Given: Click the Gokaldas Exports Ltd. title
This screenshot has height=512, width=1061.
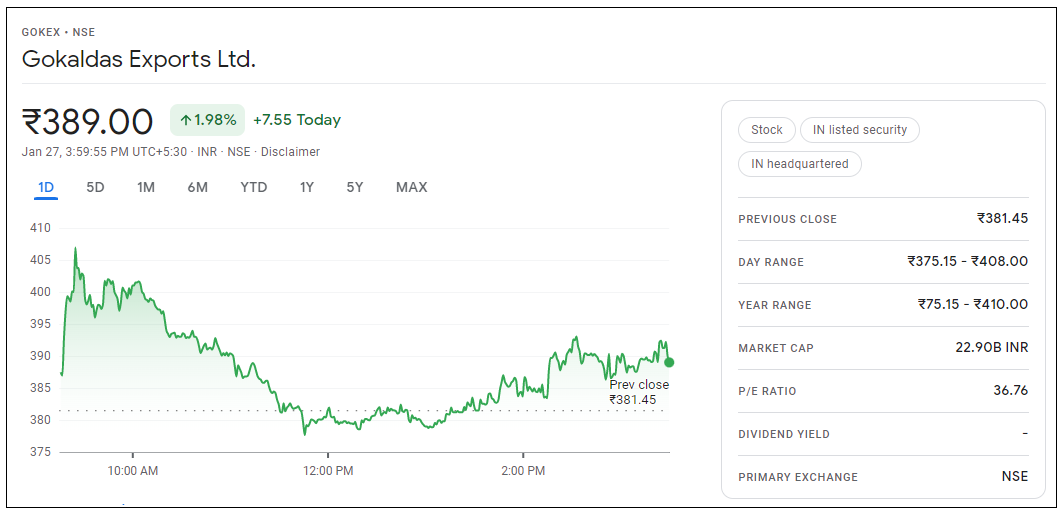Looking at the screenshot, I should pos(139,60).
